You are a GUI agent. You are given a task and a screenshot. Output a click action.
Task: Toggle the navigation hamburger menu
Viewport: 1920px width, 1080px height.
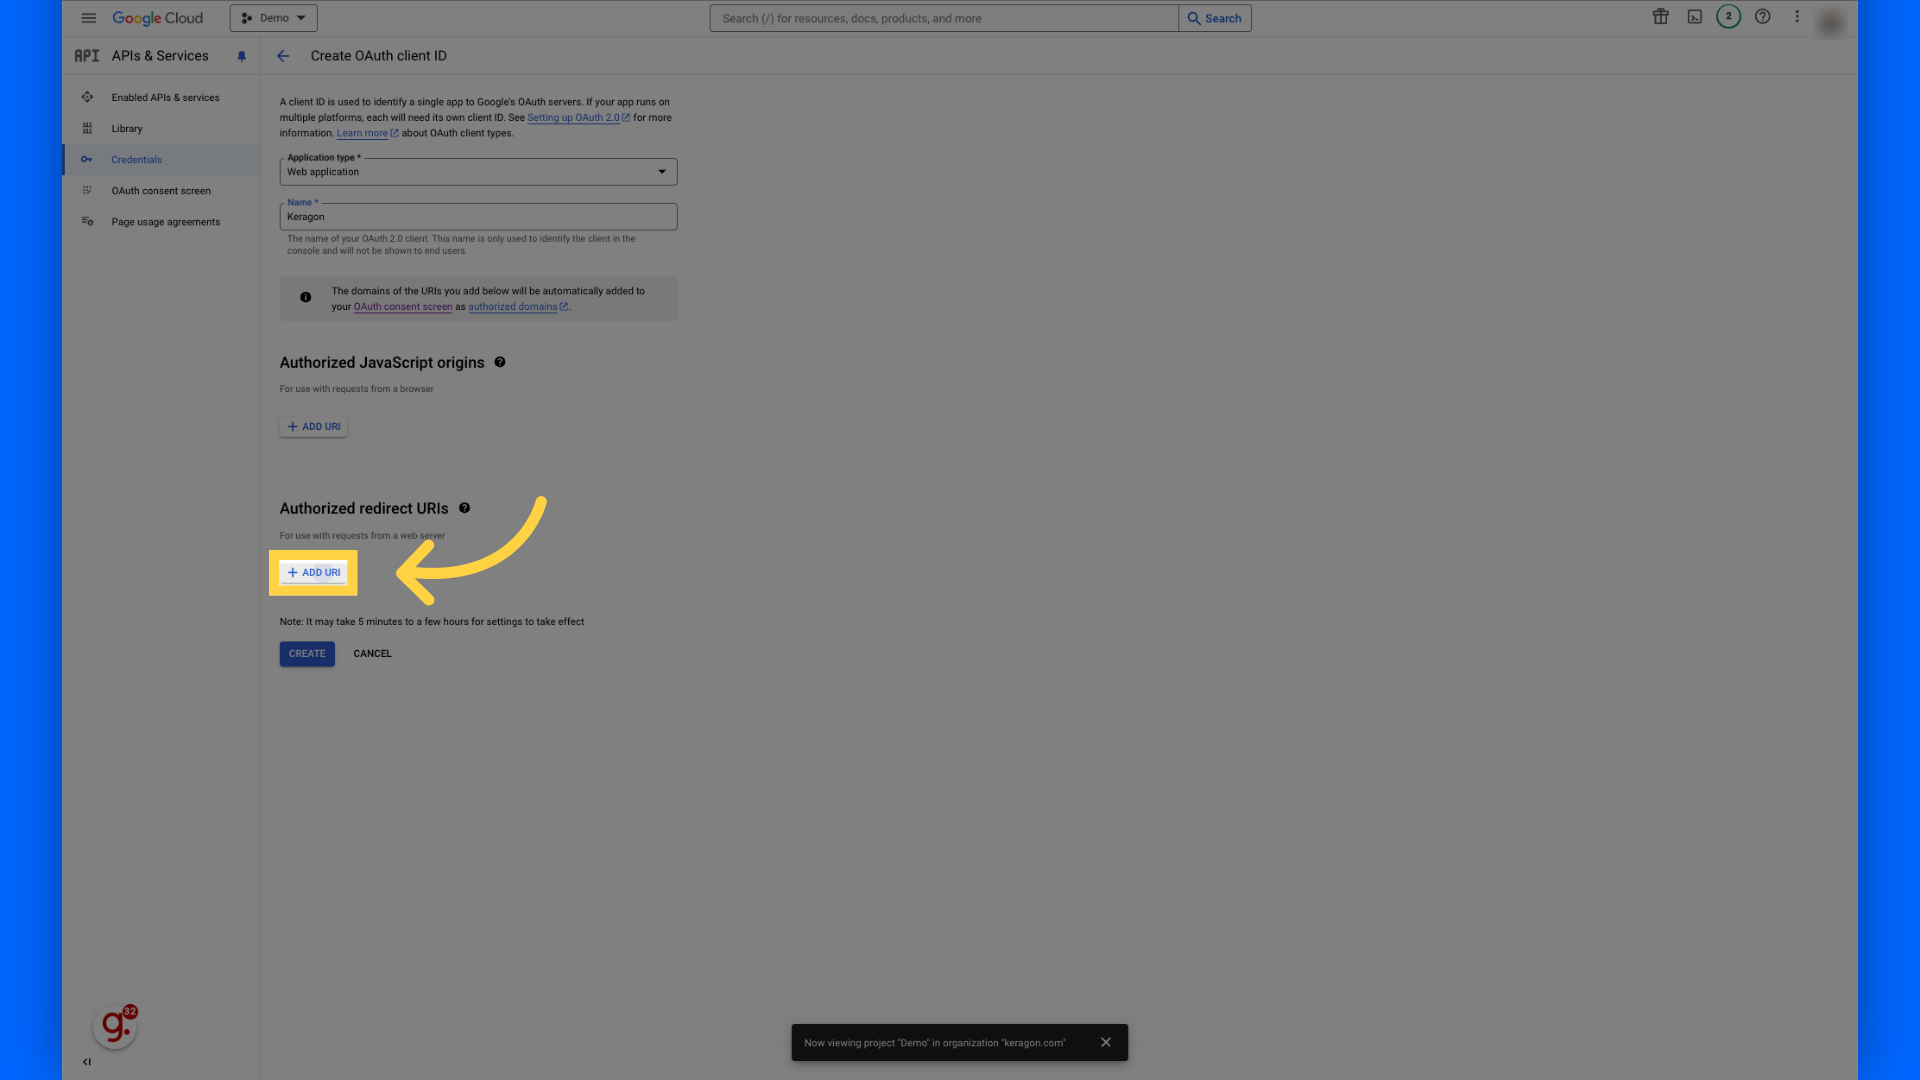(88, 17)
